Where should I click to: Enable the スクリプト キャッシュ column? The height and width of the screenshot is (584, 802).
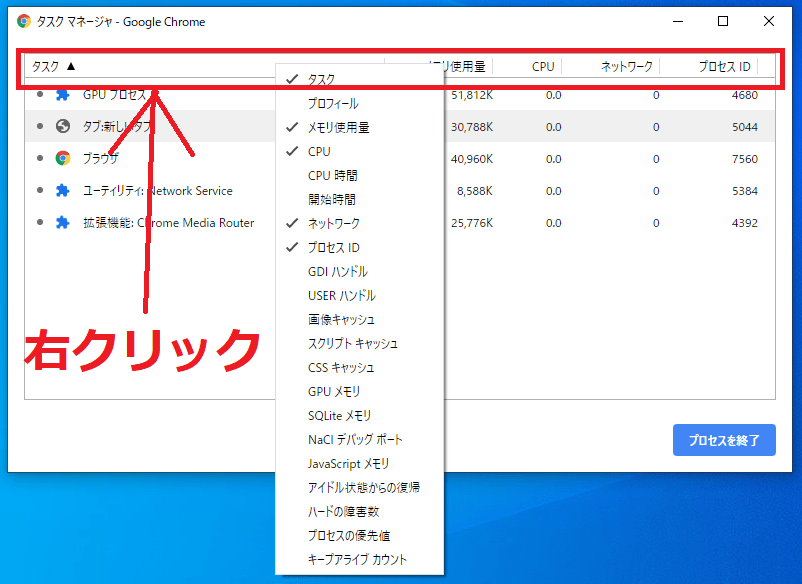[360, 344]
